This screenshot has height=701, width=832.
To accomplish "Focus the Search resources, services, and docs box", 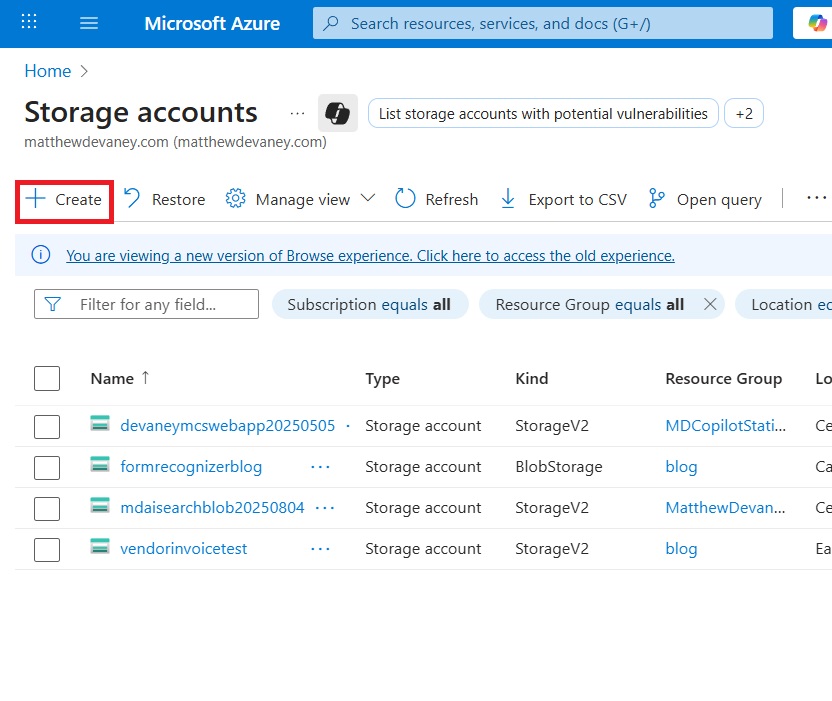I will tap(543, 23).
